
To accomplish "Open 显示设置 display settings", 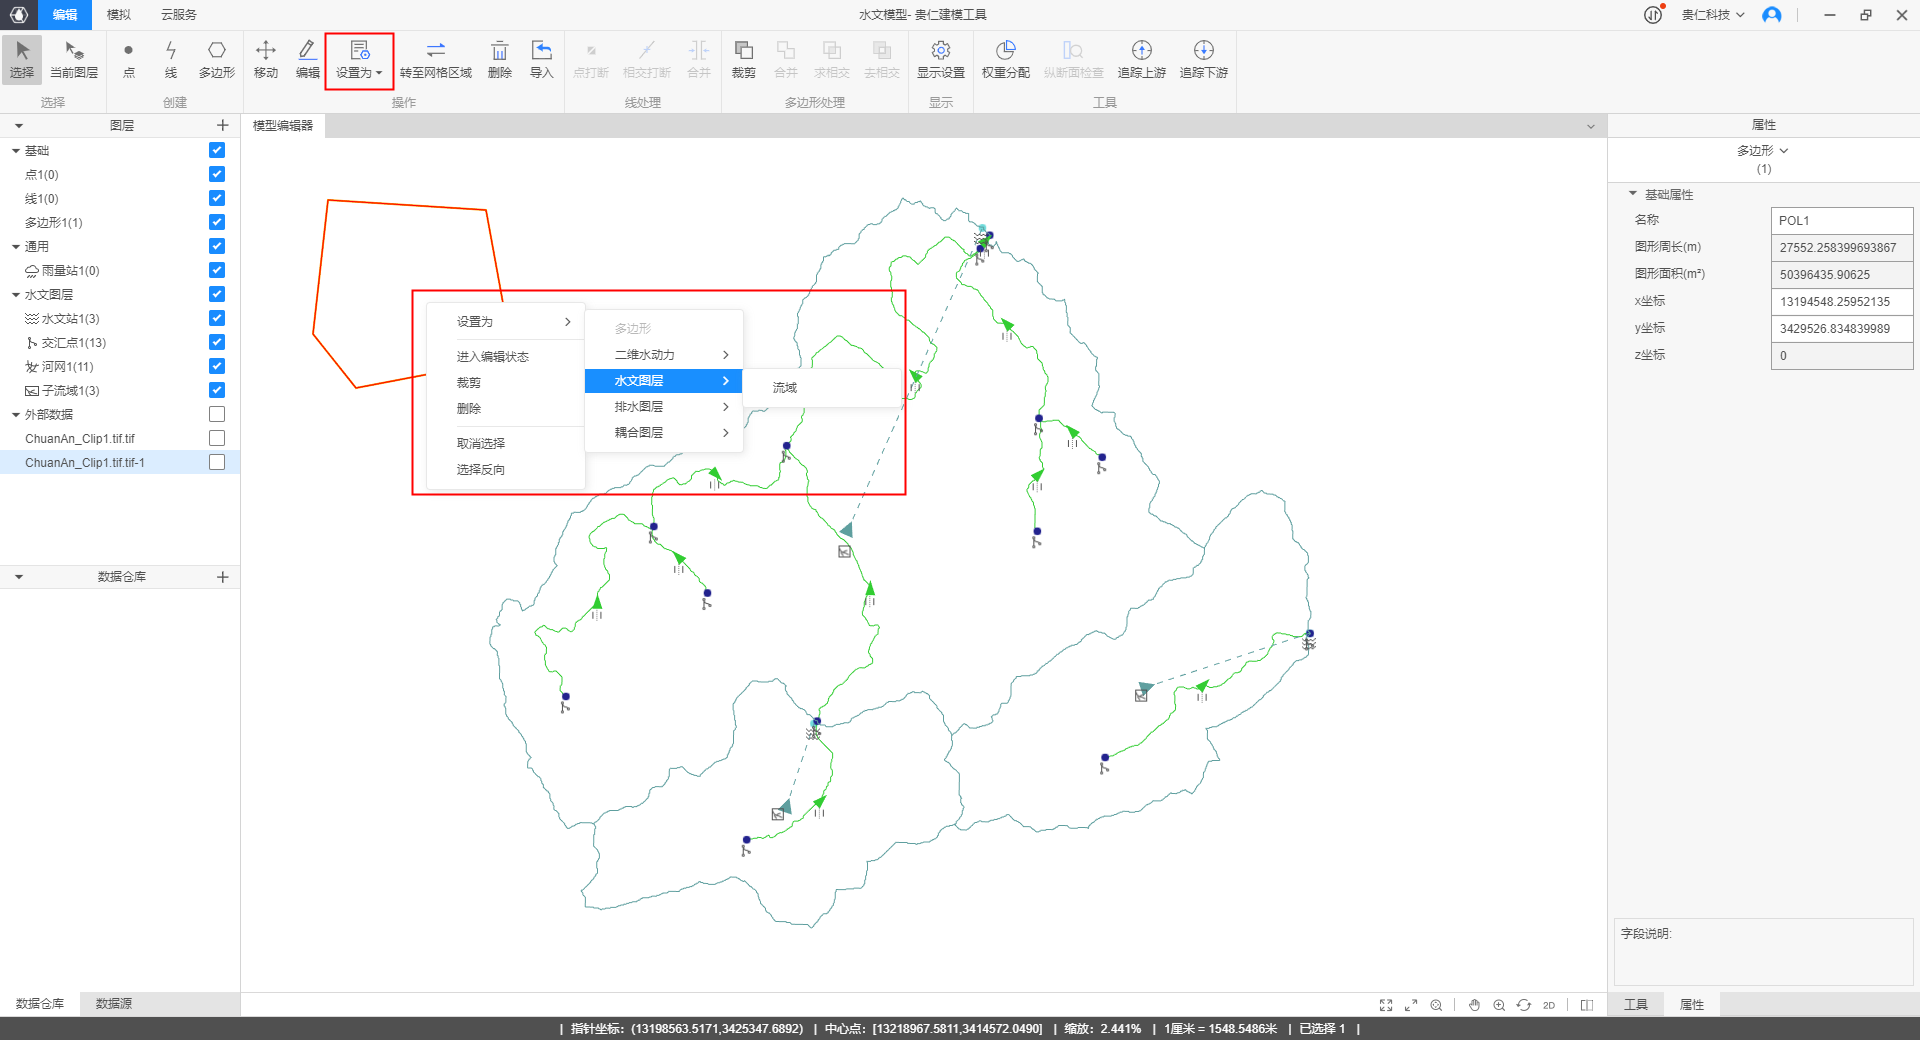I will coord(940,59).
